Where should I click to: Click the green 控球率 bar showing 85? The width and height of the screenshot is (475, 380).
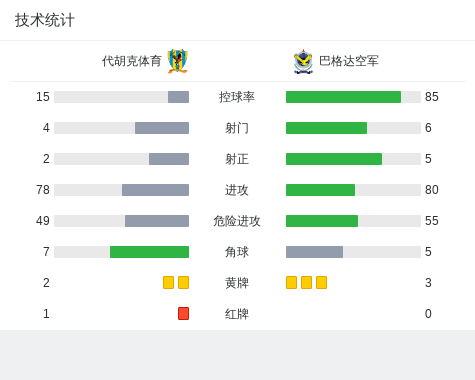(x=343, y=97)
